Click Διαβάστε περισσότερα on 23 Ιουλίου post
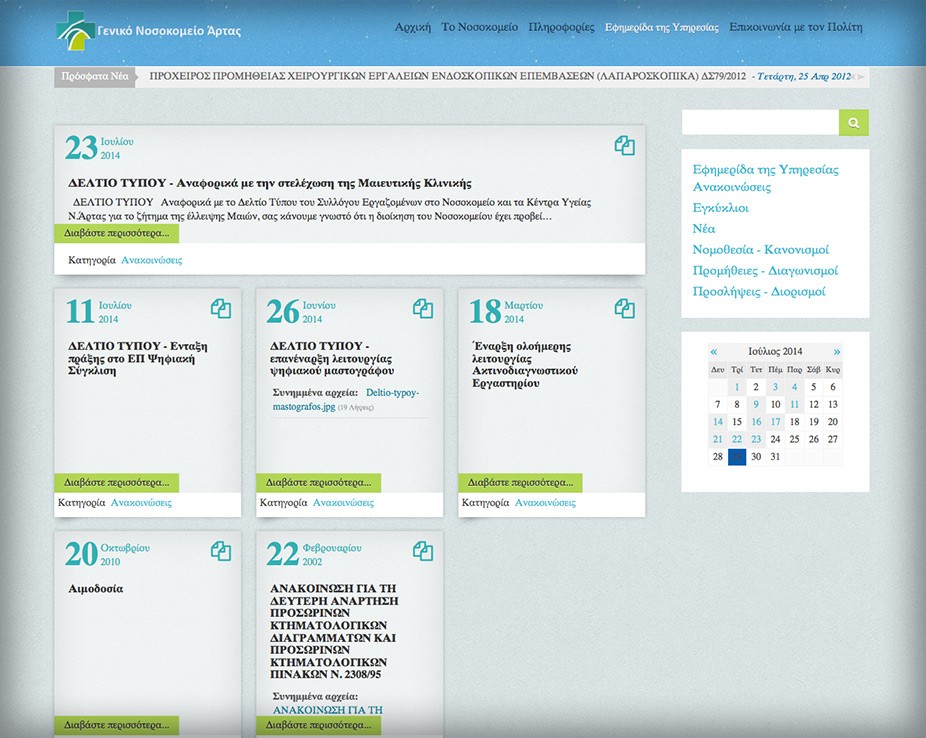Screen dimensions: 926x738 tap(116, 233)
